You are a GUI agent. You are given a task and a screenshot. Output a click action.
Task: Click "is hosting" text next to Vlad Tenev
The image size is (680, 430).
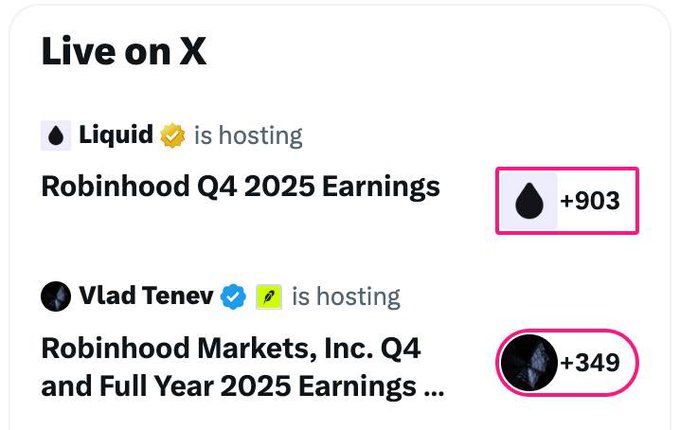coord(346,296)
